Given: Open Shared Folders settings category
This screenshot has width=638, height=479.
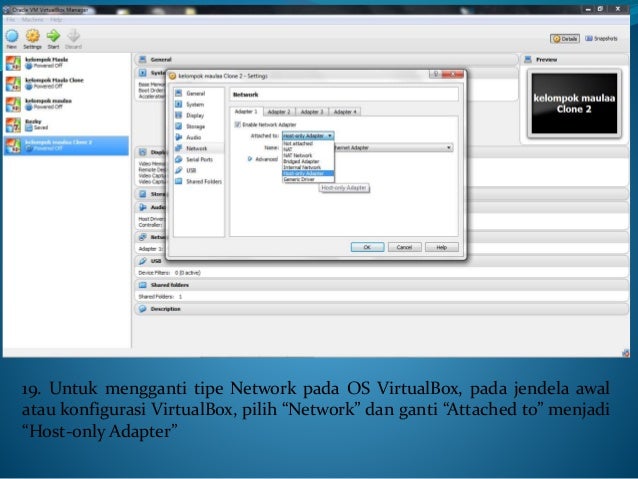Looking at the screenshot, I should [x=199, y=181].
